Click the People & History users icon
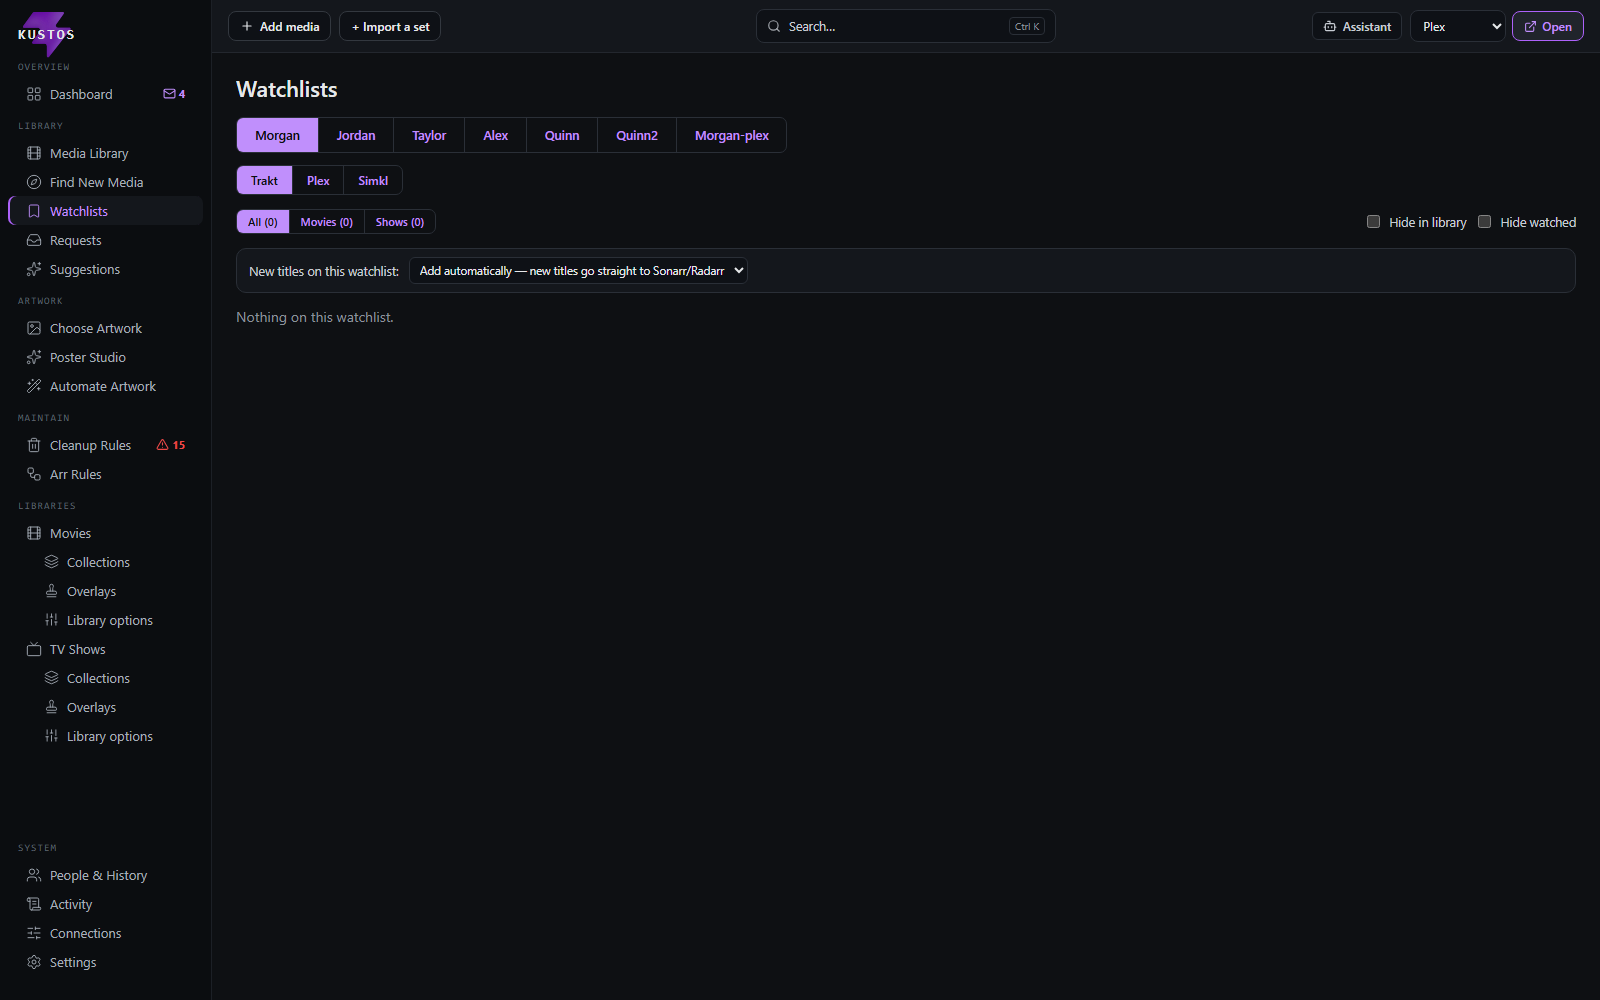 (34, 875)
